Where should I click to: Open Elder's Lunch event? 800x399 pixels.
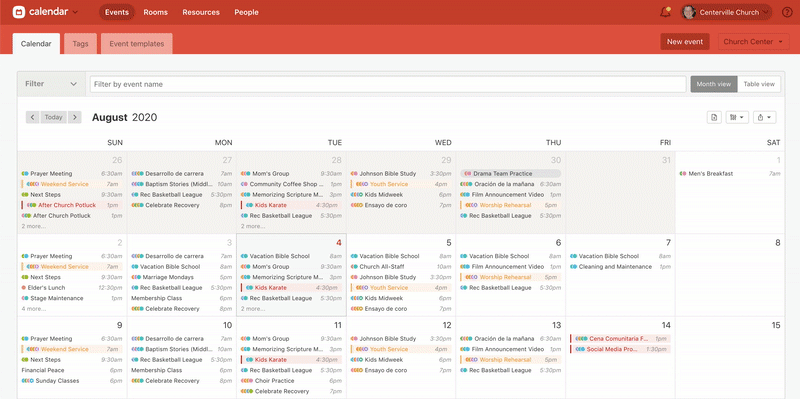tap(71, 288)
